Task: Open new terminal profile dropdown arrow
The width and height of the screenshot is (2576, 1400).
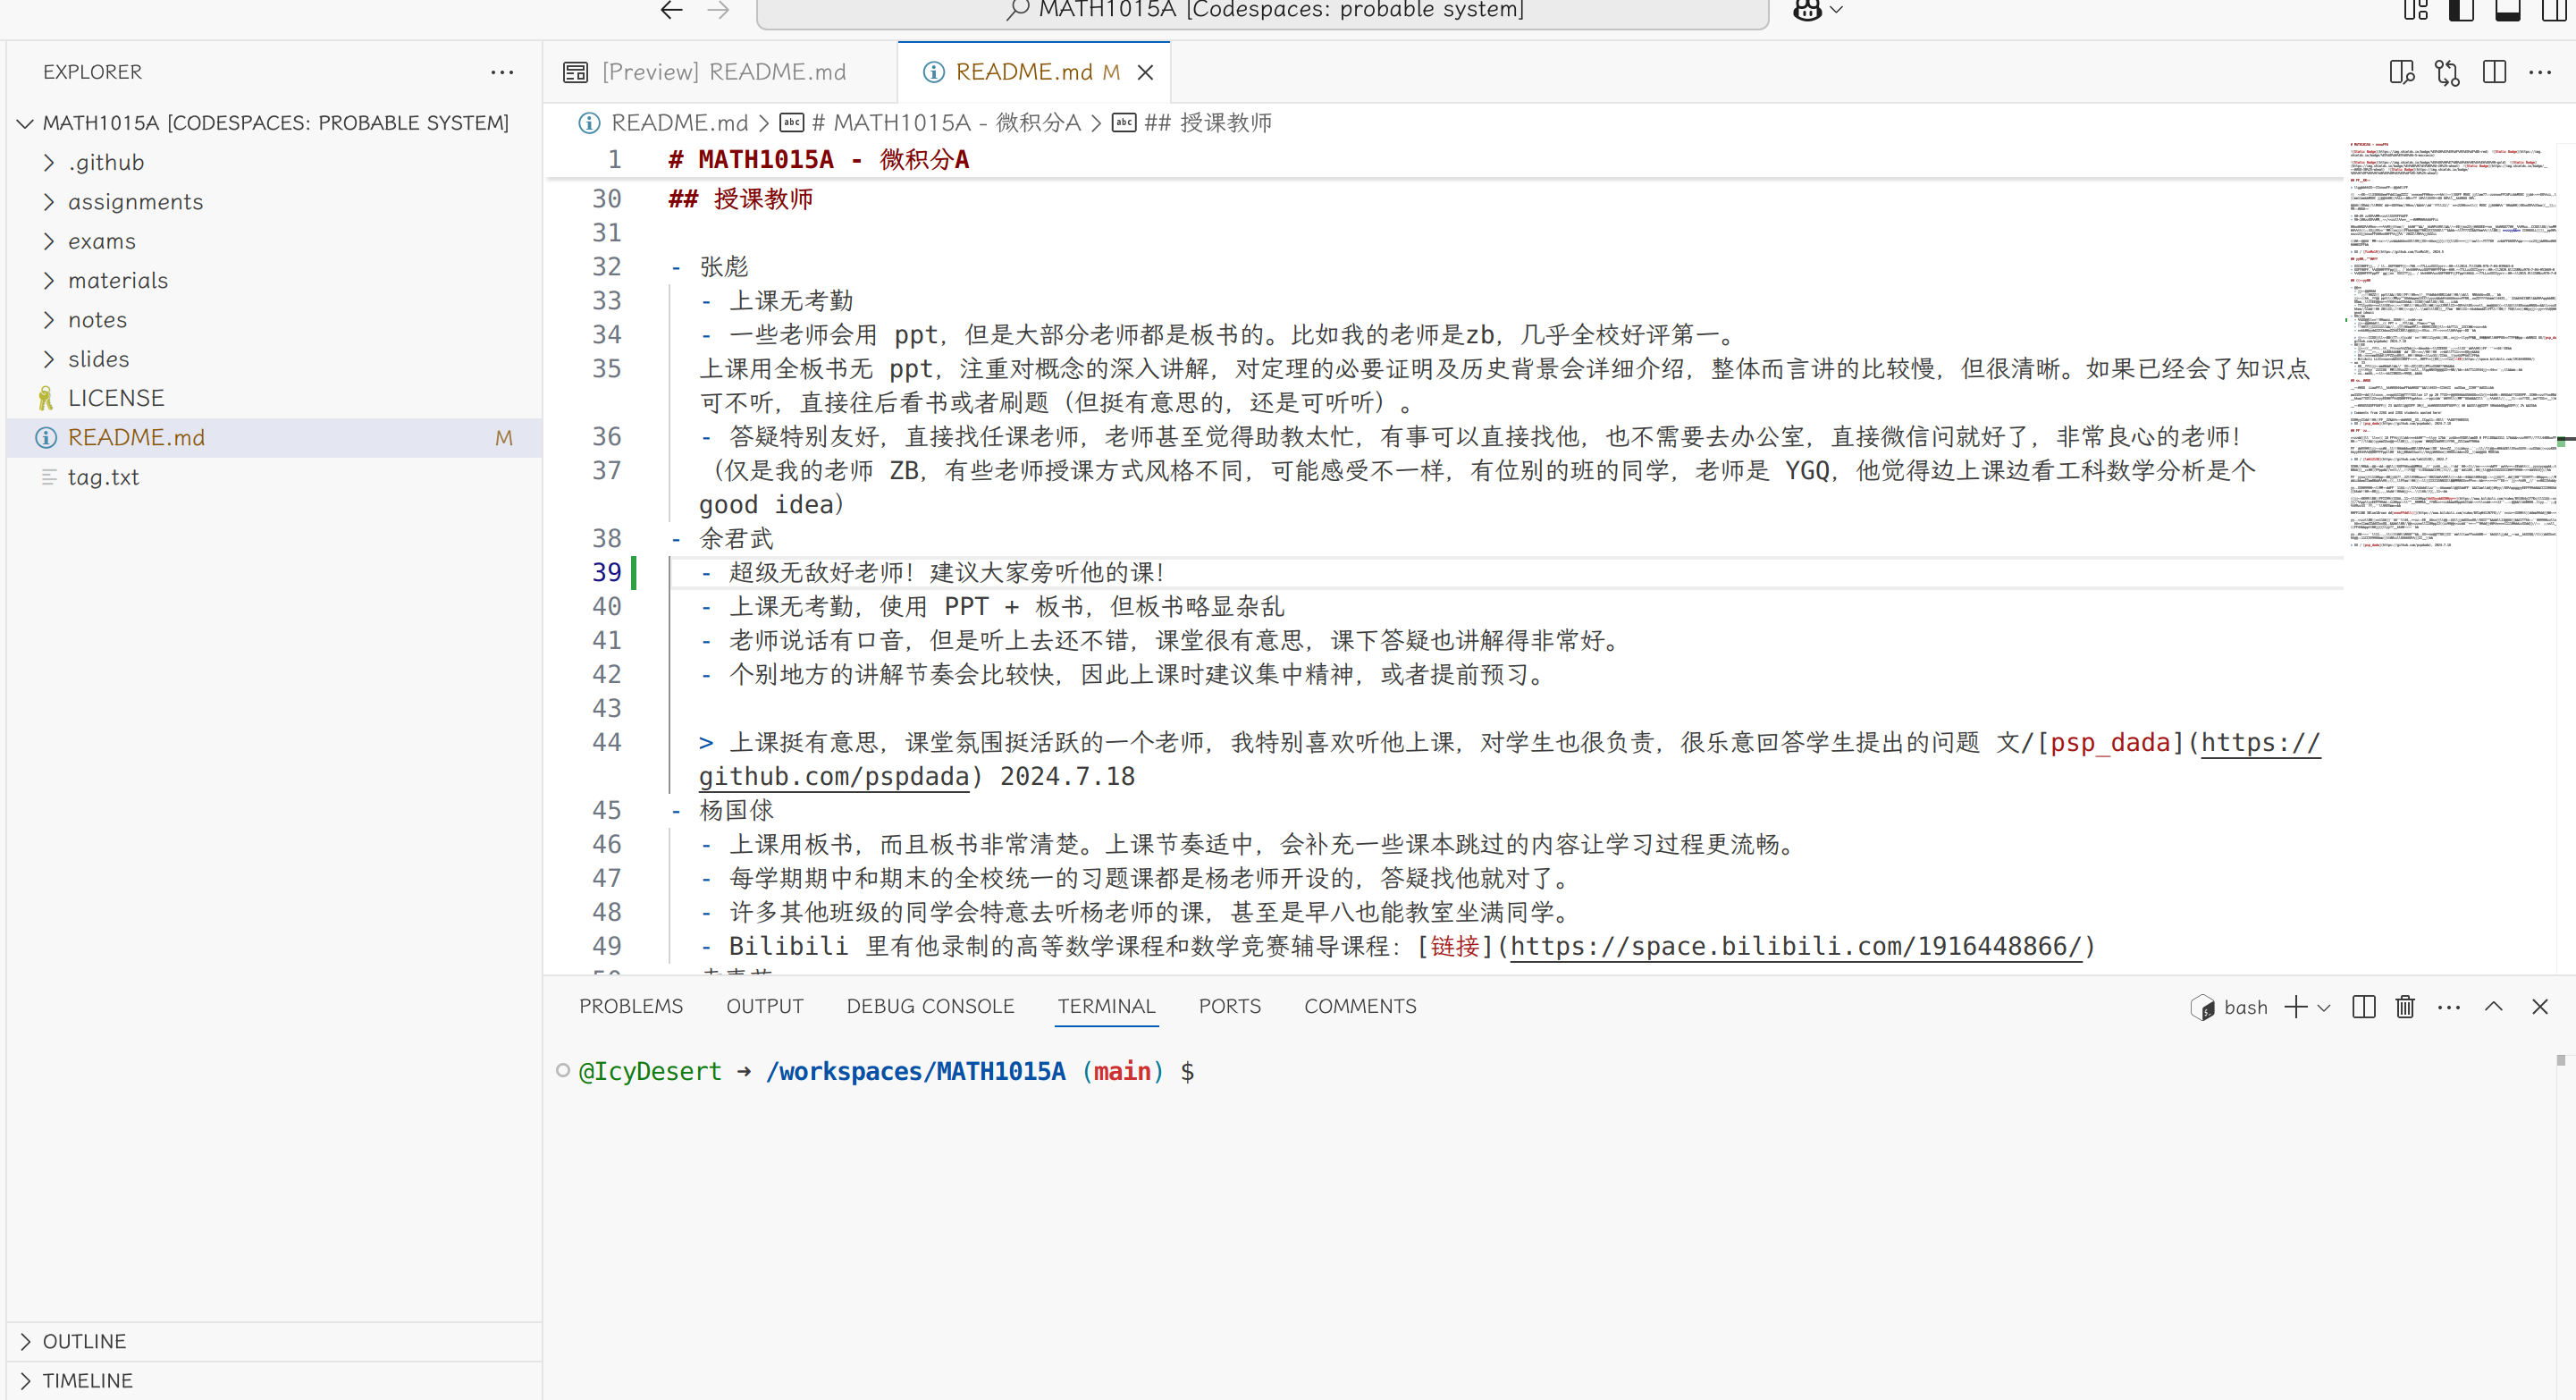Action: [x=2324, y=1007]
